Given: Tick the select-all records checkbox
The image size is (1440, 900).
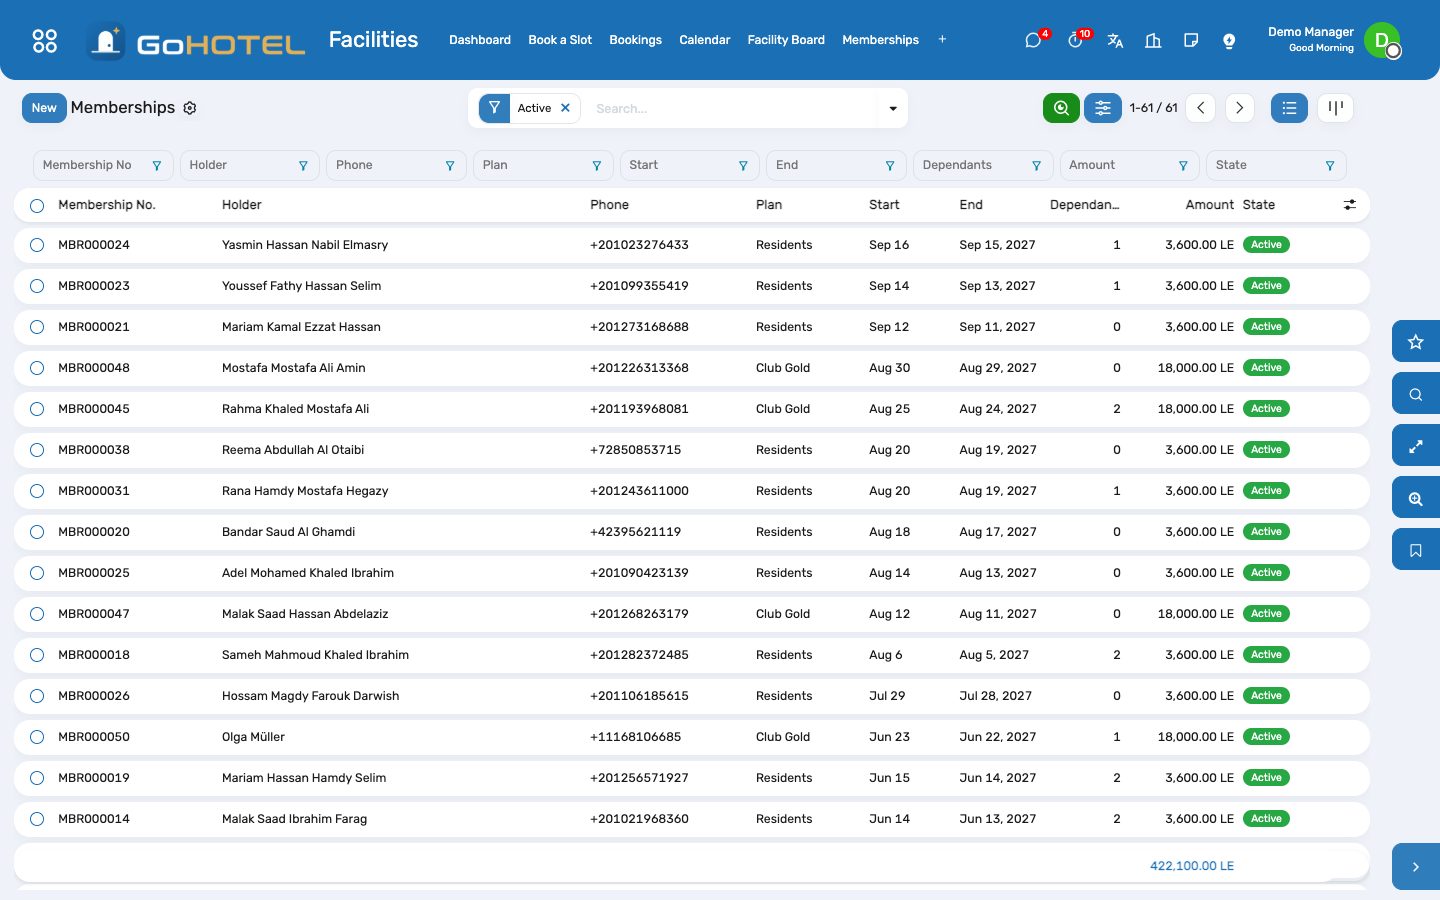Looking at the screenshot, I should tap(37, 206).
